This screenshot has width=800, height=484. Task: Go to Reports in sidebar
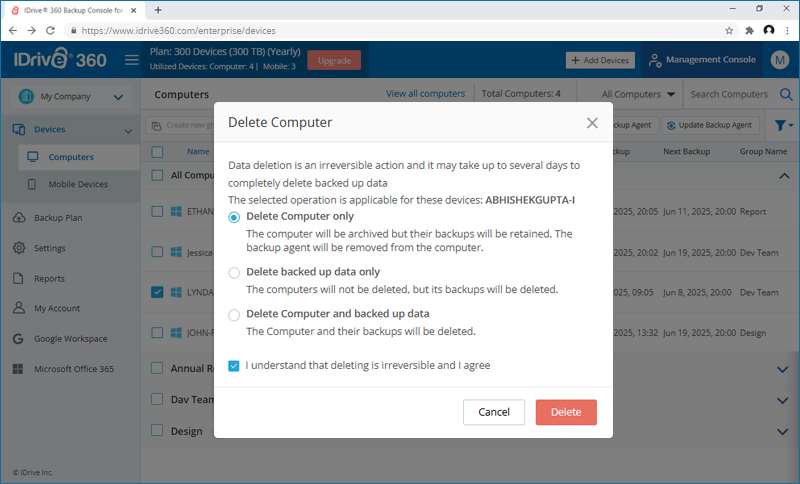(49, 279)
